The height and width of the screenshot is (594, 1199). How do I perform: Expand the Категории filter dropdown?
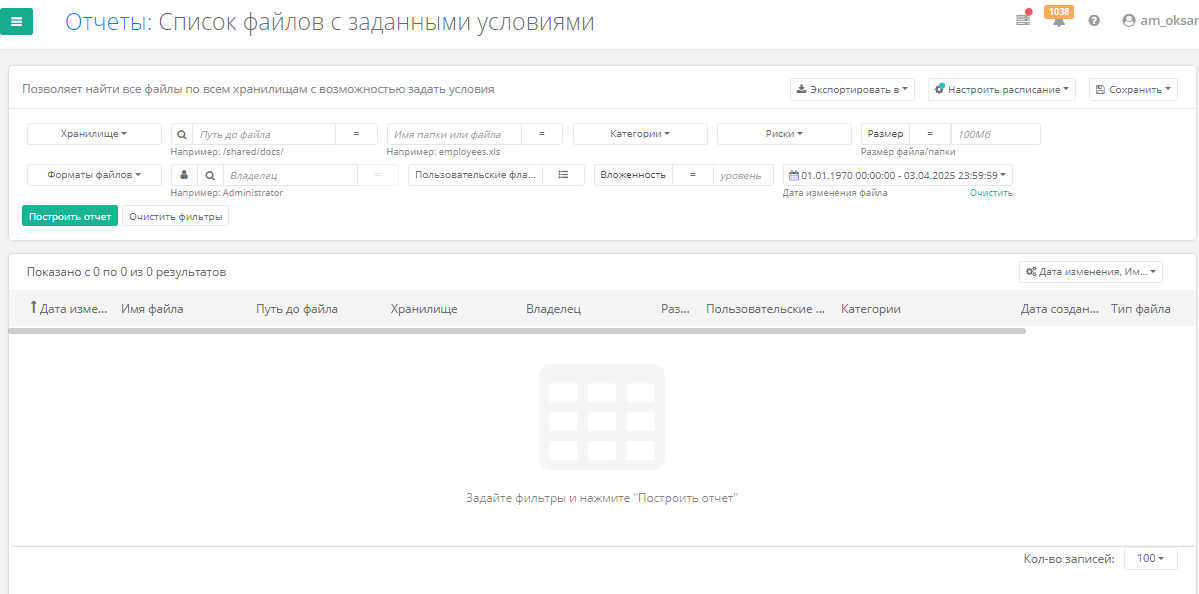tap(640, 134)
